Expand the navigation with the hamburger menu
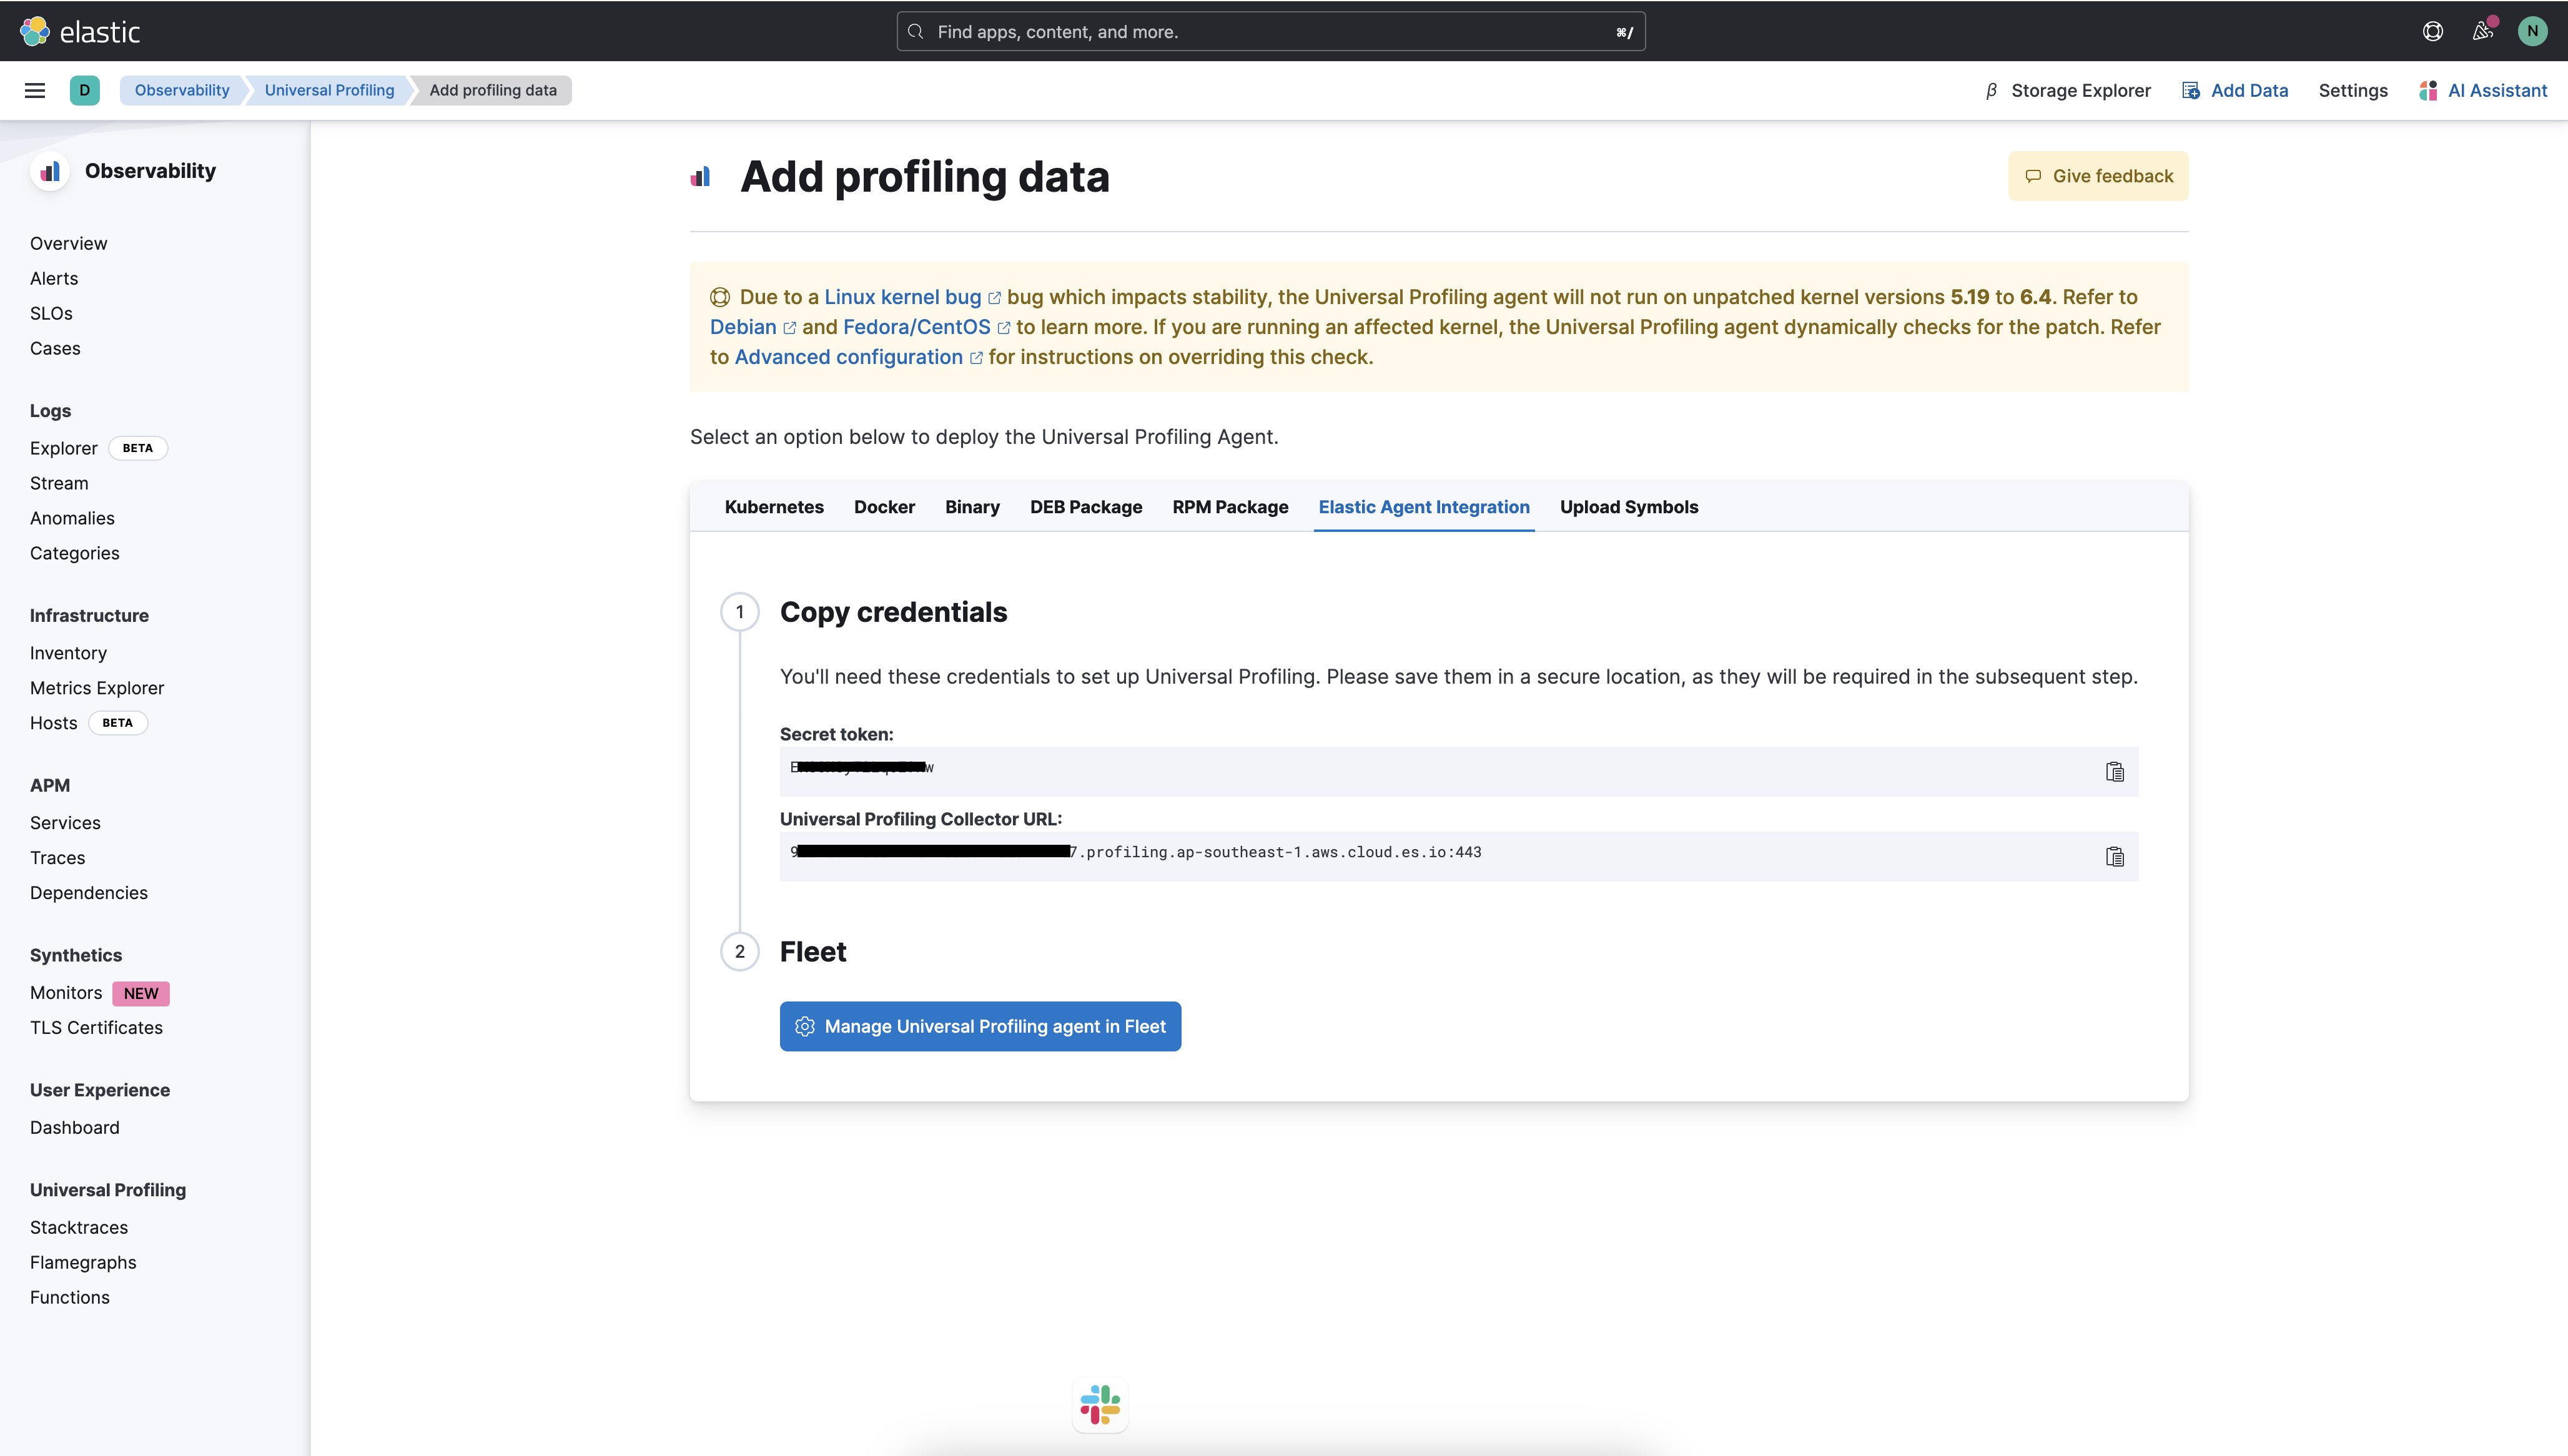The width and height of the screenshot is (2568, 1456). (35, 90)
